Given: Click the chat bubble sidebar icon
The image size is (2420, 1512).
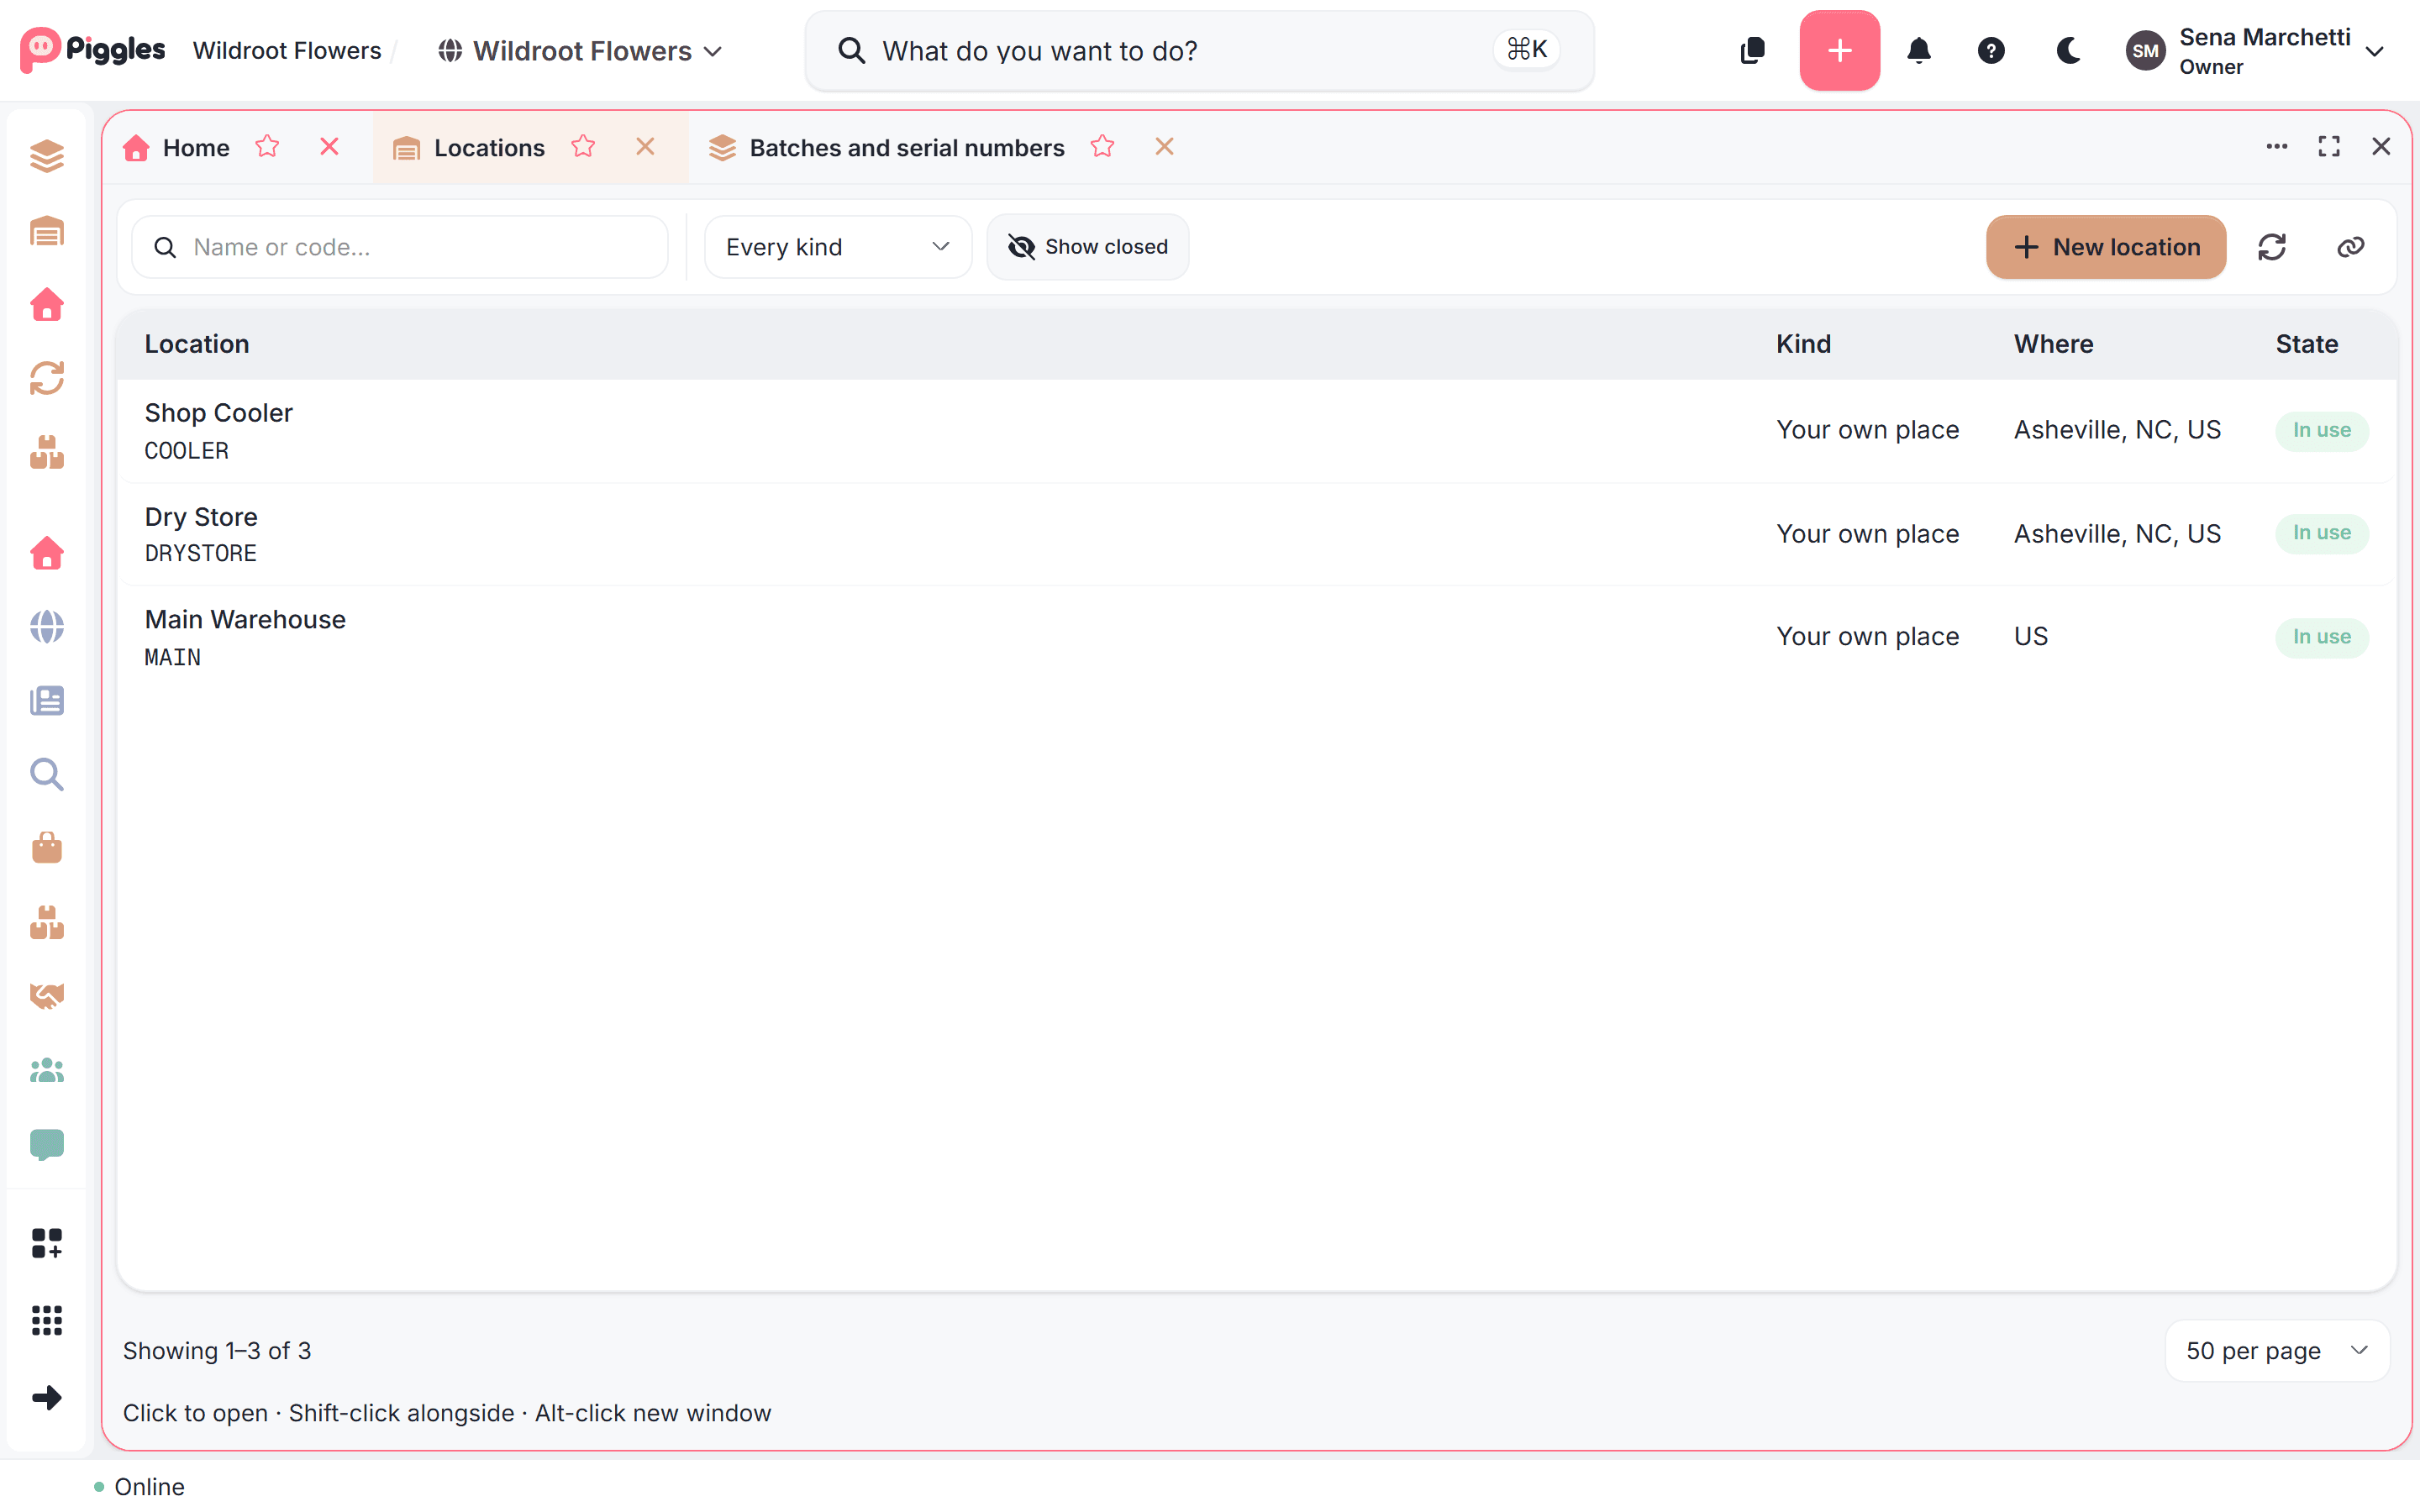Looking at the screenshot, I should (x=47, y=1144).
